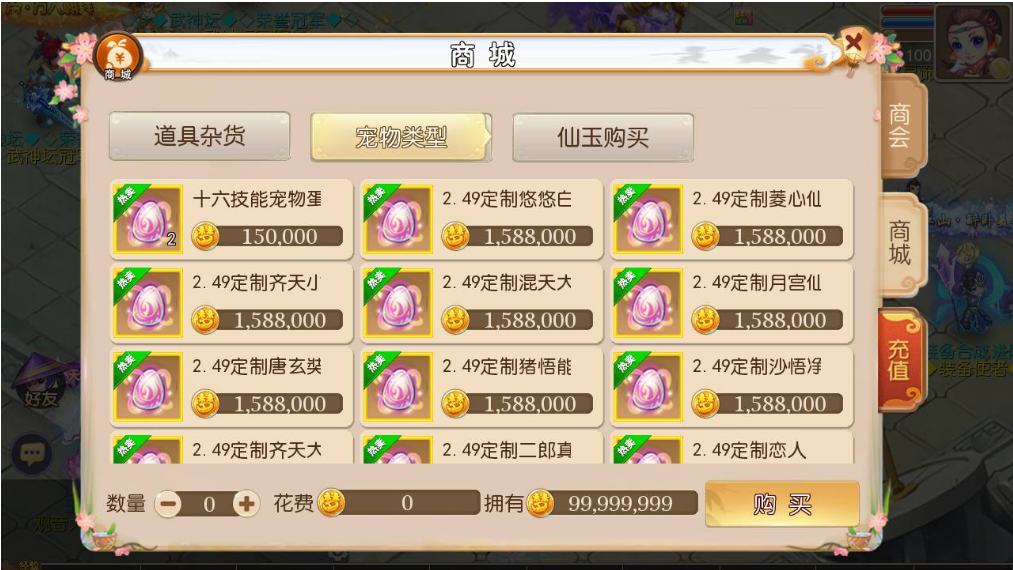Tap the player avatar portrait
This screenshot has height=570, width=1013.
[x=971, y=41]
